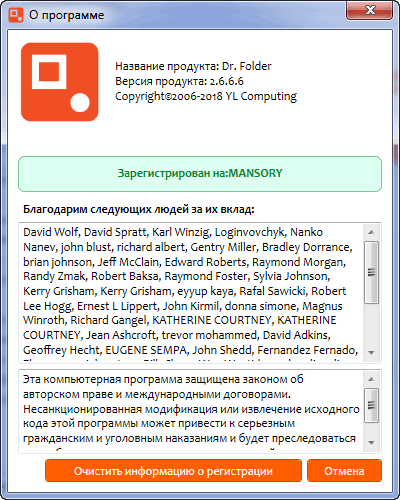Click the contributors list scroll down arrow

point(371,352)
